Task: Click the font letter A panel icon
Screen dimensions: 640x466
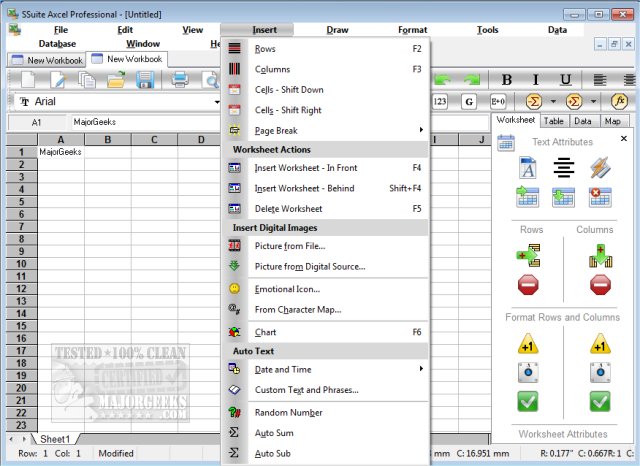Action: click(x=527, y=167)
